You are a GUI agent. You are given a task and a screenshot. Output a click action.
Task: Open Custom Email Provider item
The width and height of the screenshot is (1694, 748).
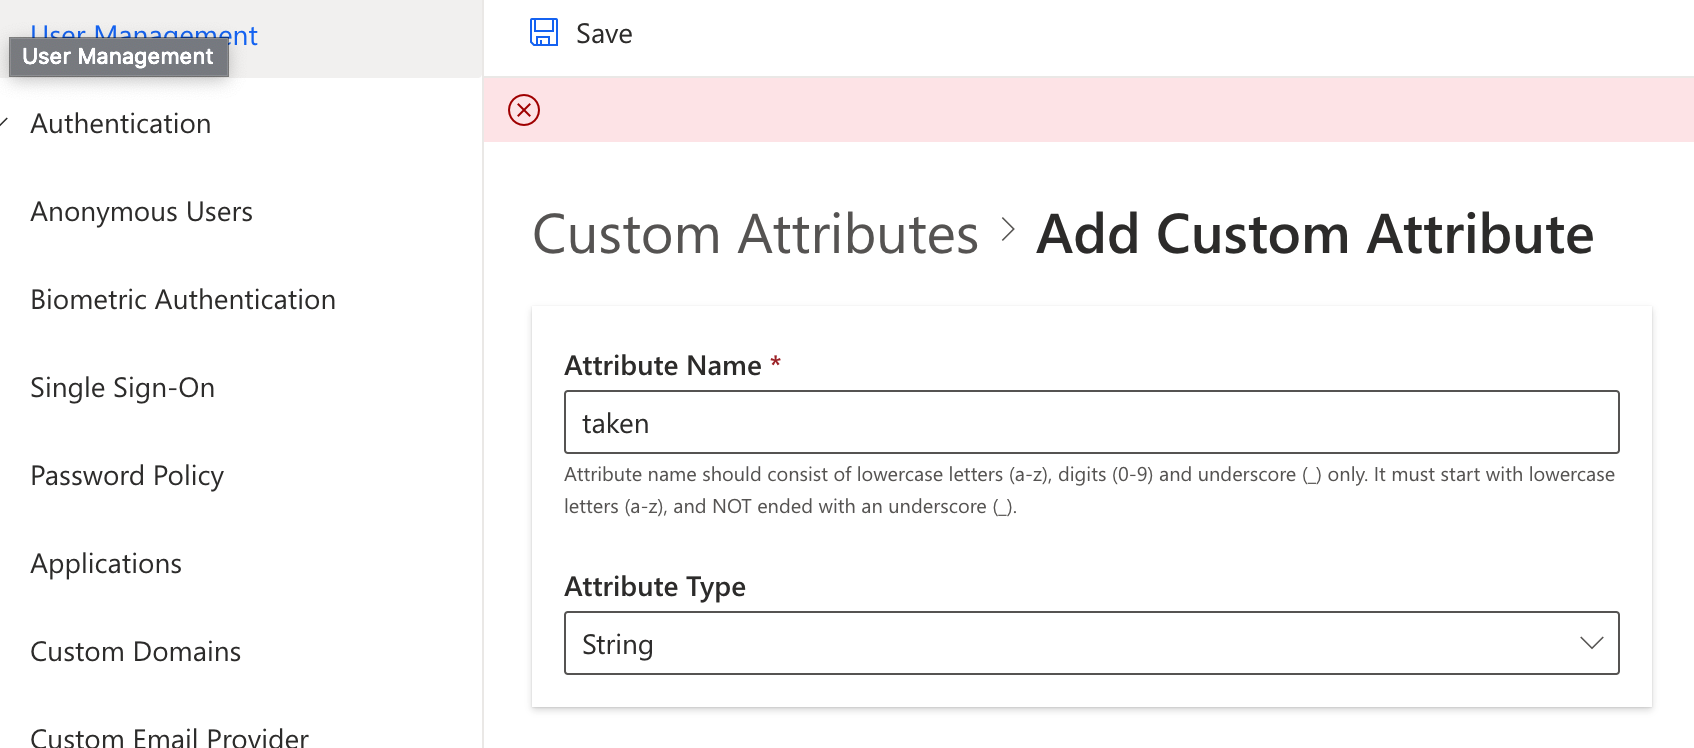point(170,737)
